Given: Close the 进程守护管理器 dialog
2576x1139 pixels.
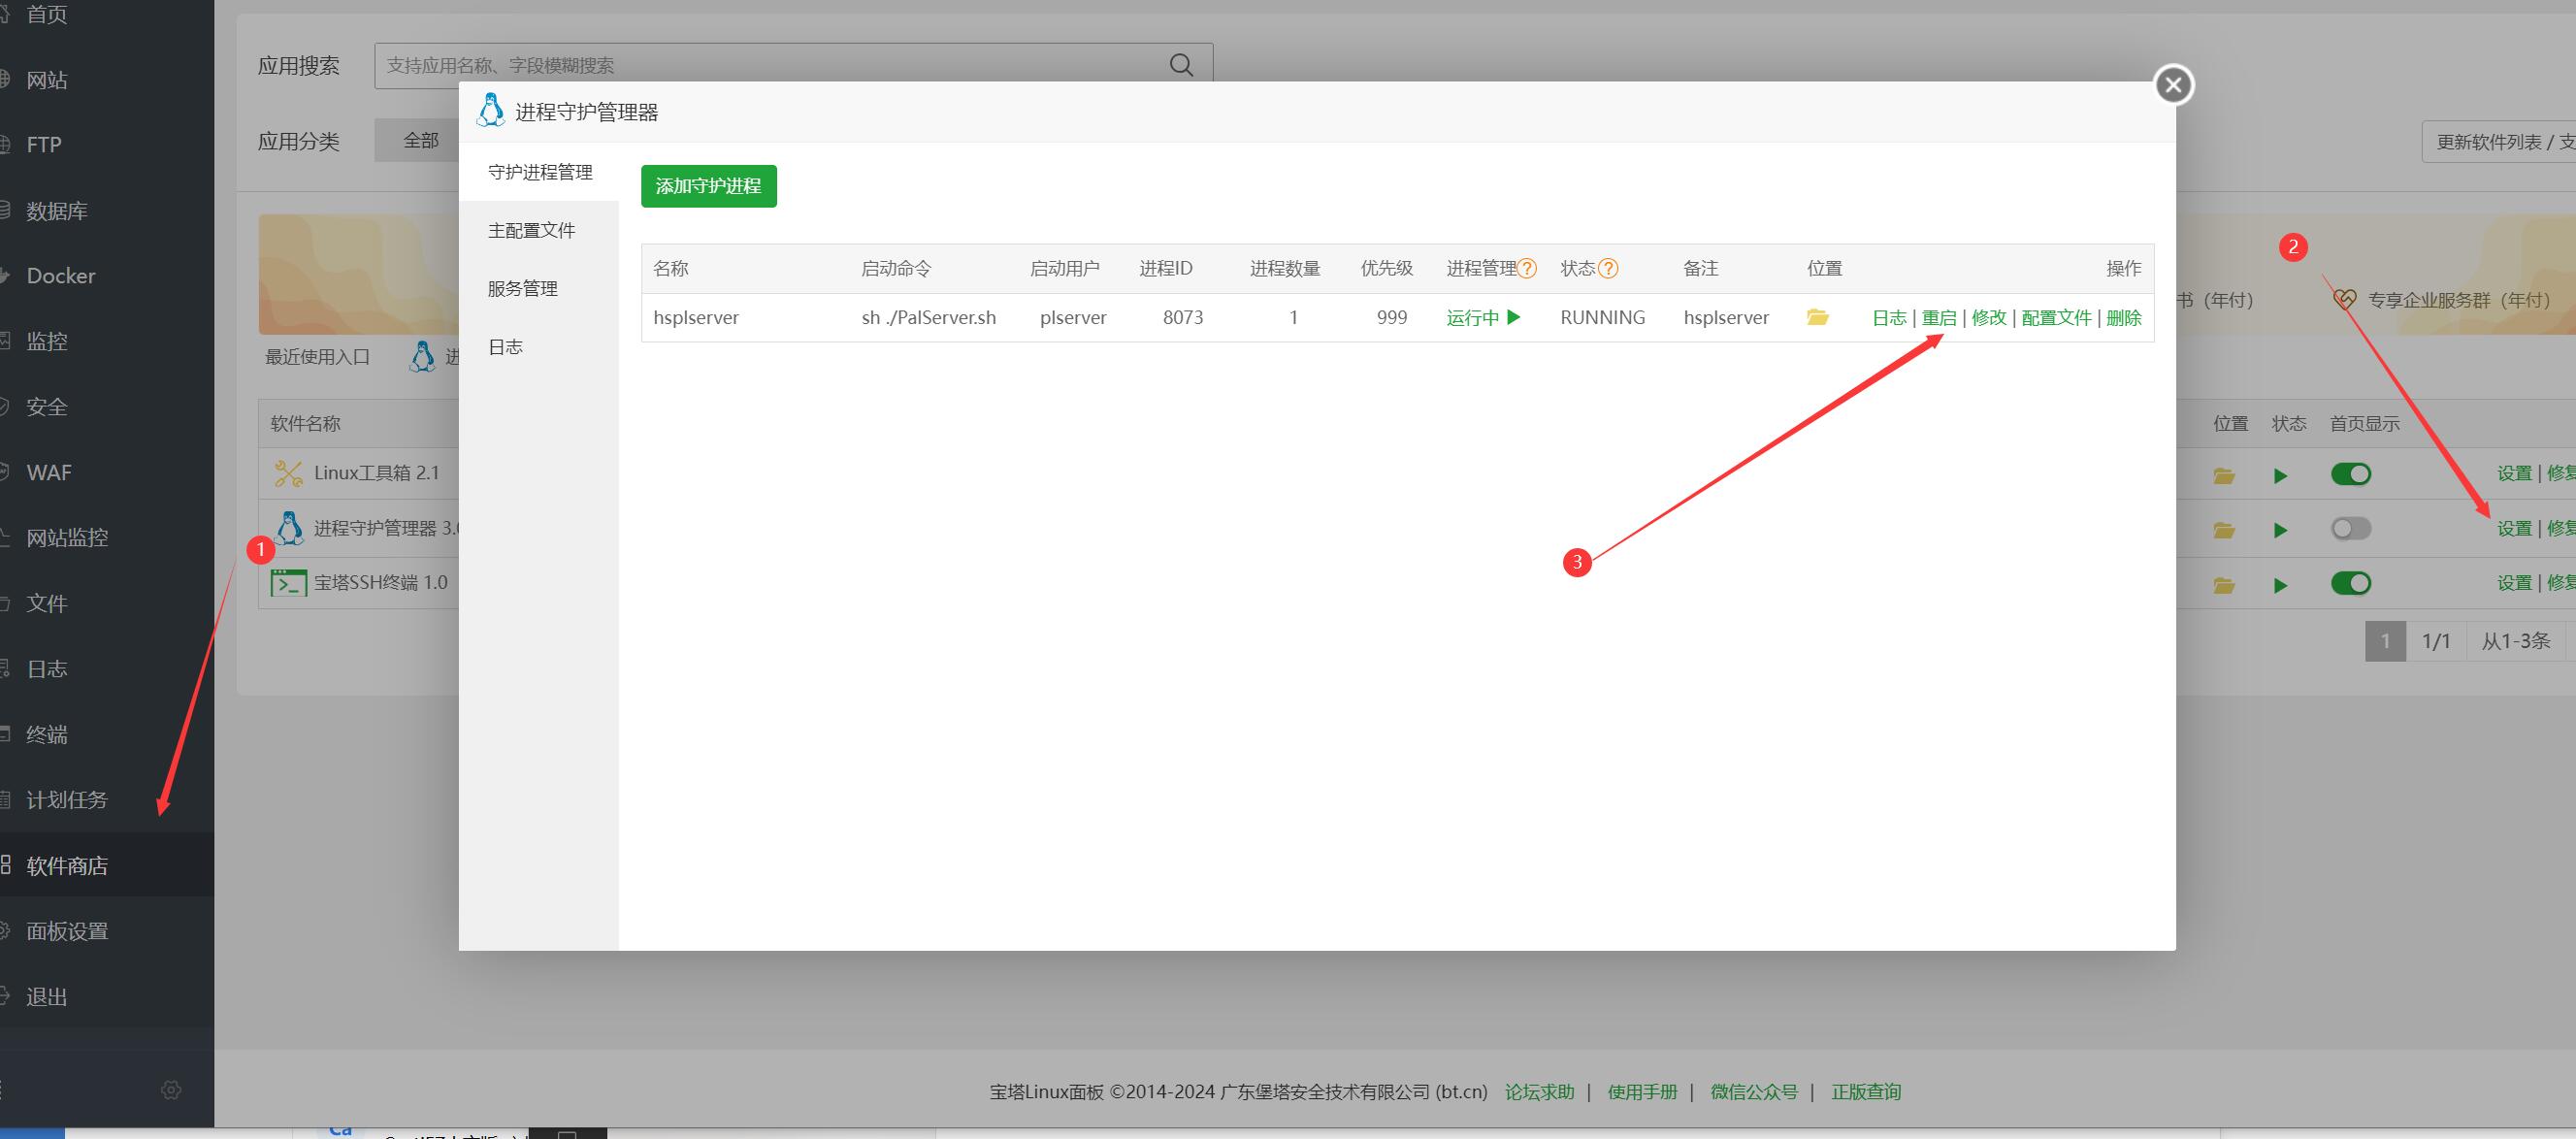Looking at the screenshot, I should click(x=2173, y=85).
